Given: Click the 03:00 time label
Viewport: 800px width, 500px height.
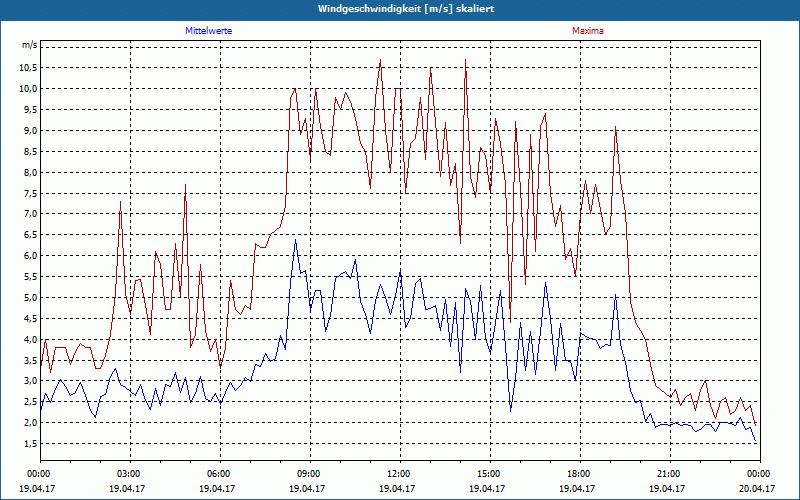Looking at the screenshot, I should 130,474.
